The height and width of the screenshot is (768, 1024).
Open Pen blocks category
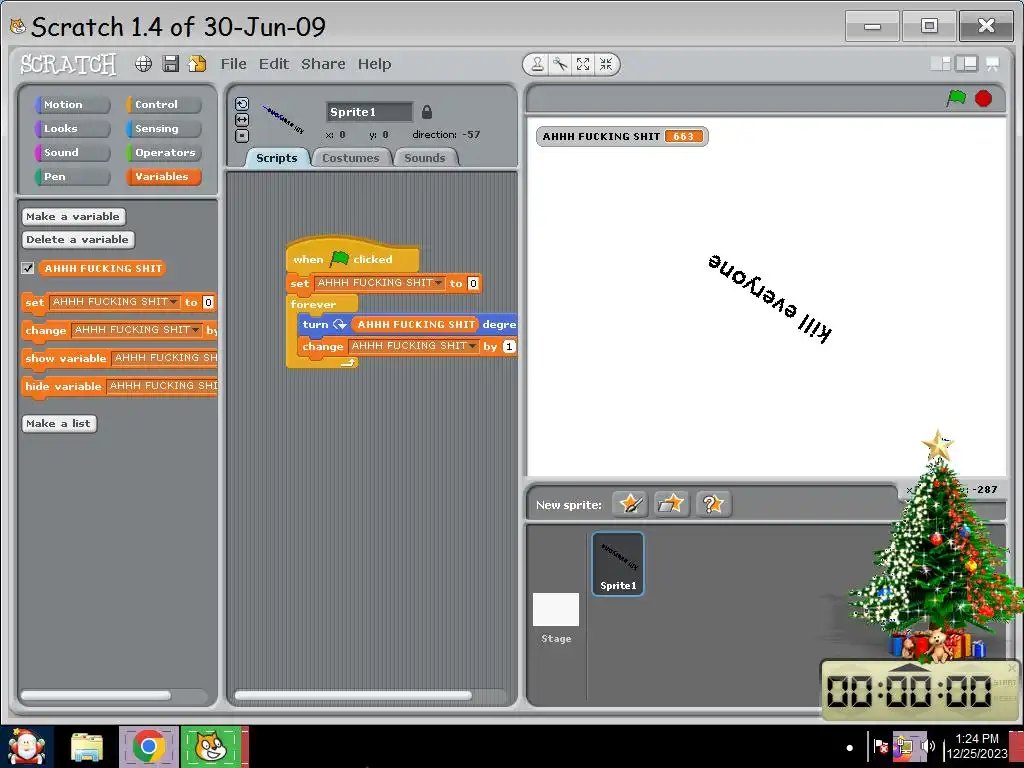pyautogui.click(x=72, y=176)
